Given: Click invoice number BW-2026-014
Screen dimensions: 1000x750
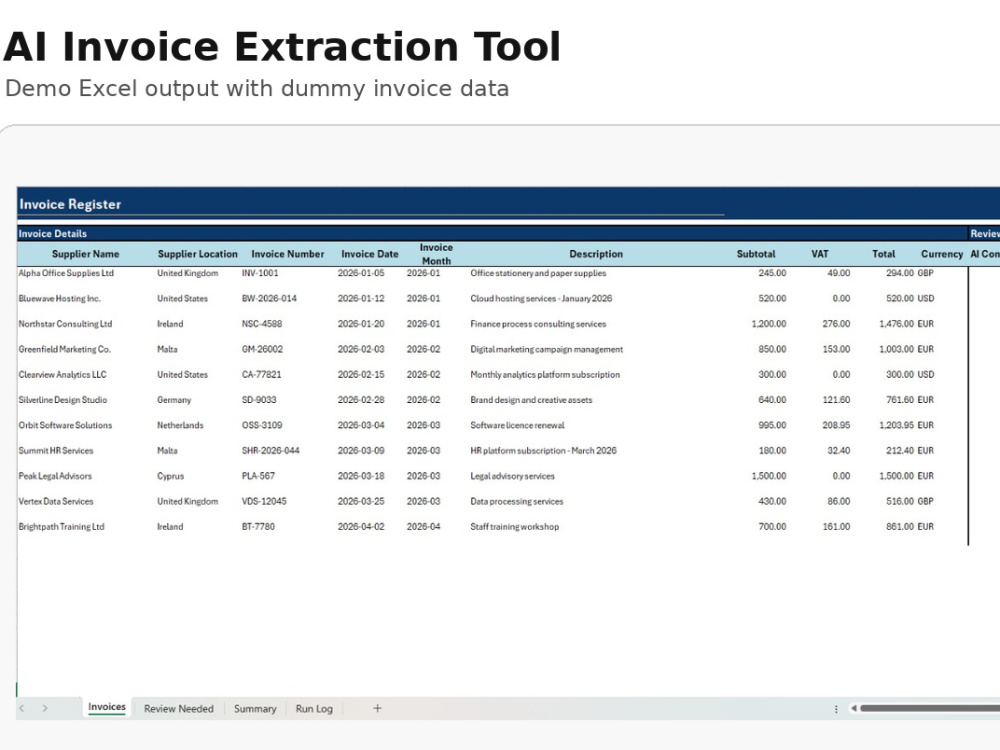Looking at the screenshot, I should pyautogui.click(x=269, y=298).
